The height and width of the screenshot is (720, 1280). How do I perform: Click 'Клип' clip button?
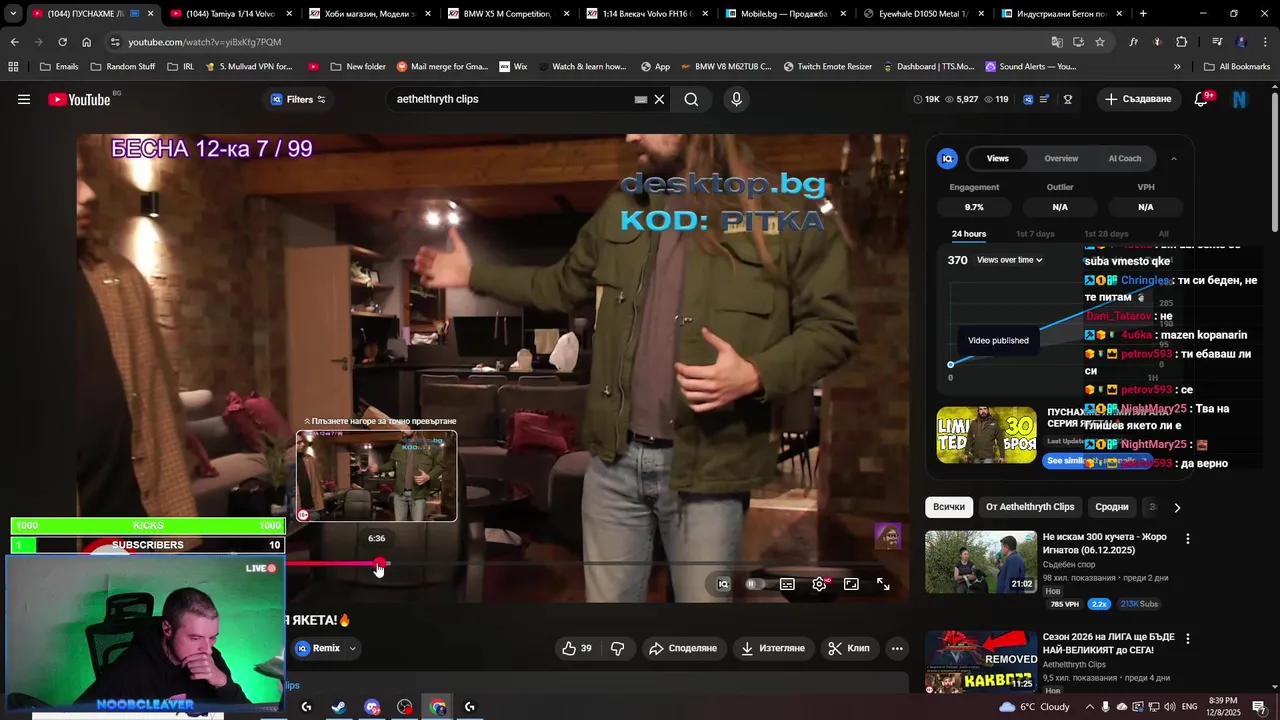pos(849,648)
